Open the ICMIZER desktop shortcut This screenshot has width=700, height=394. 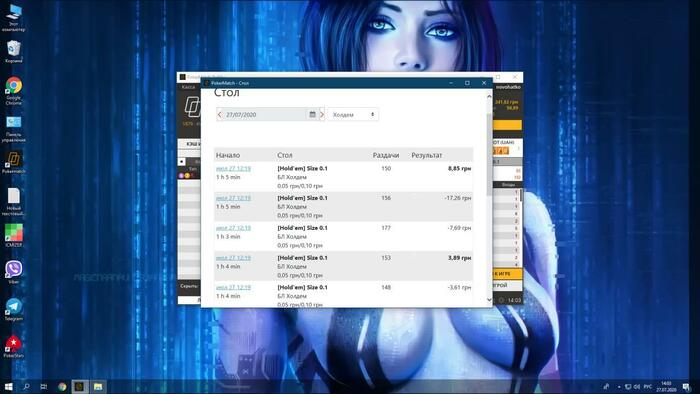coord(13,235)
